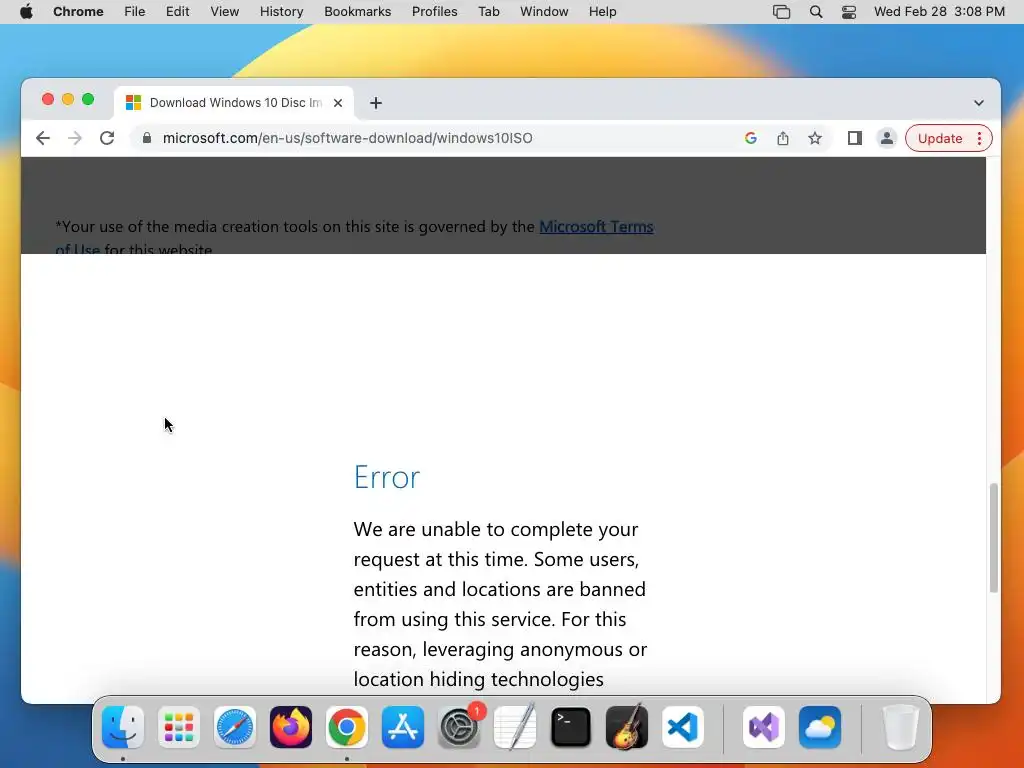Open the Tab menu
This screenshot has width=1024, height=768.
coord(488,11)
